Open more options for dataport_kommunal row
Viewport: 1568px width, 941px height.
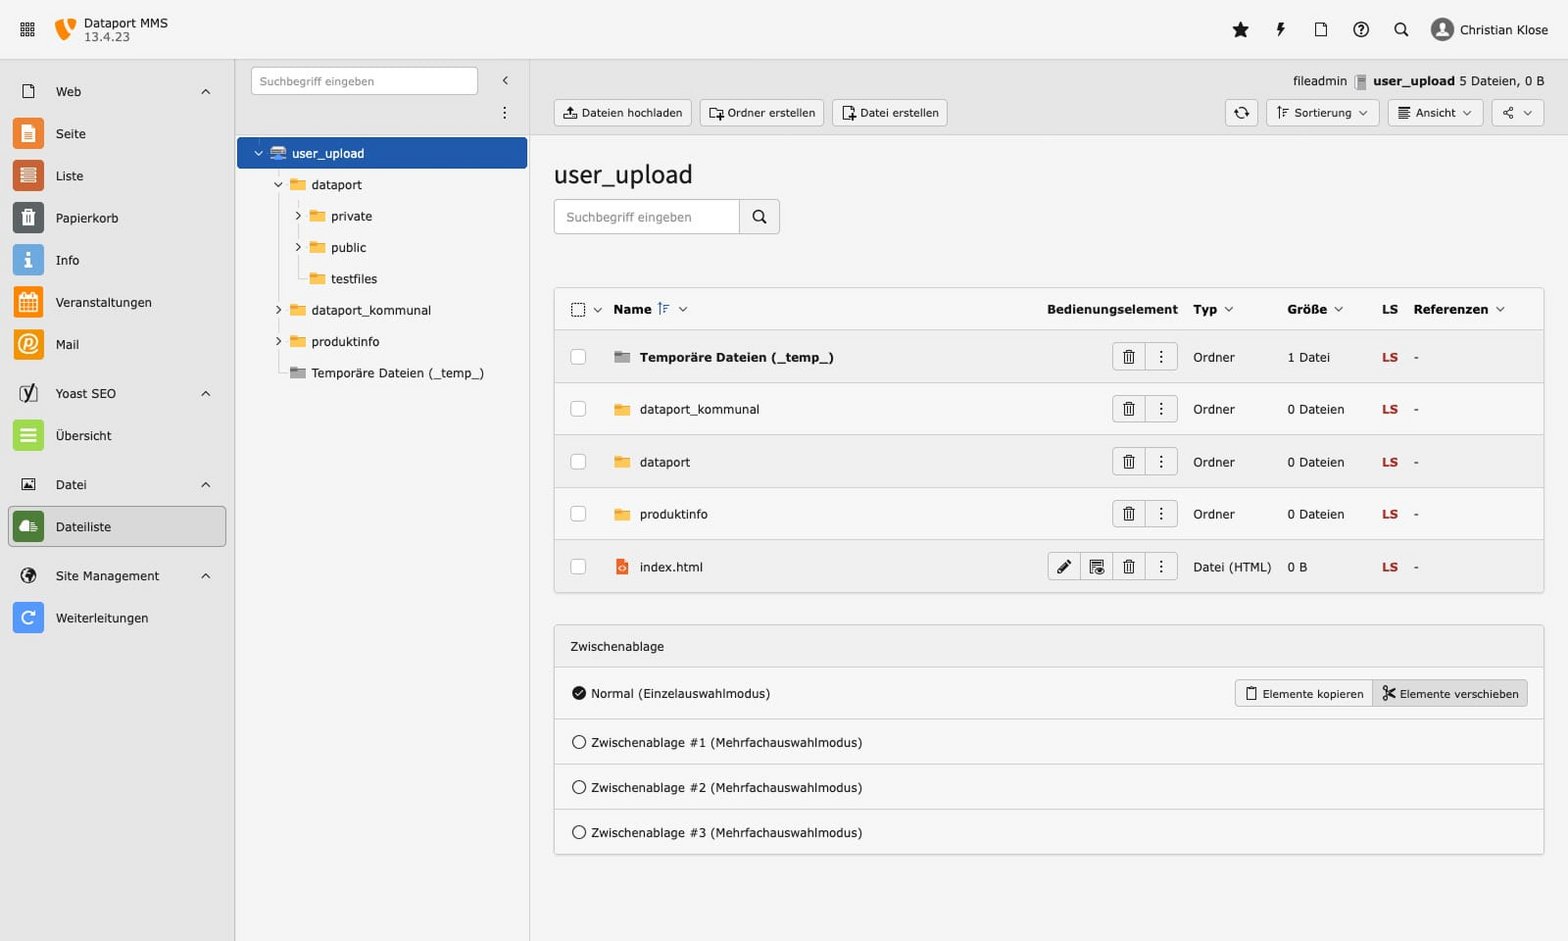pos(1161,409)
